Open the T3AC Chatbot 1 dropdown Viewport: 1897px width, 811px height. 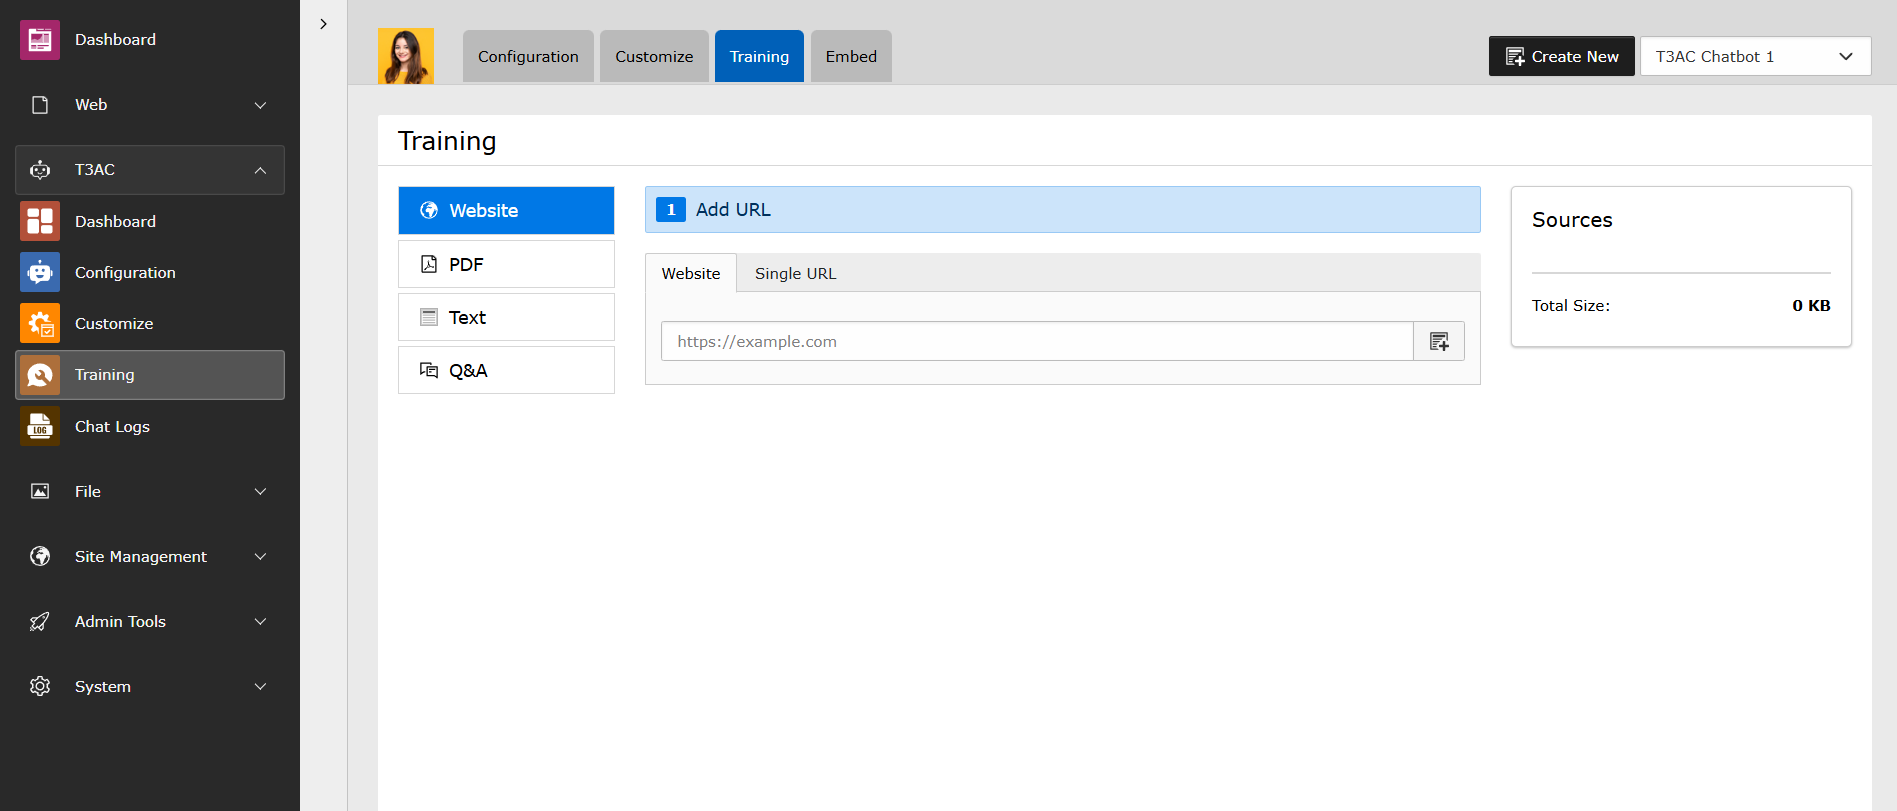pyautogui.click(x=1755, y=56)
